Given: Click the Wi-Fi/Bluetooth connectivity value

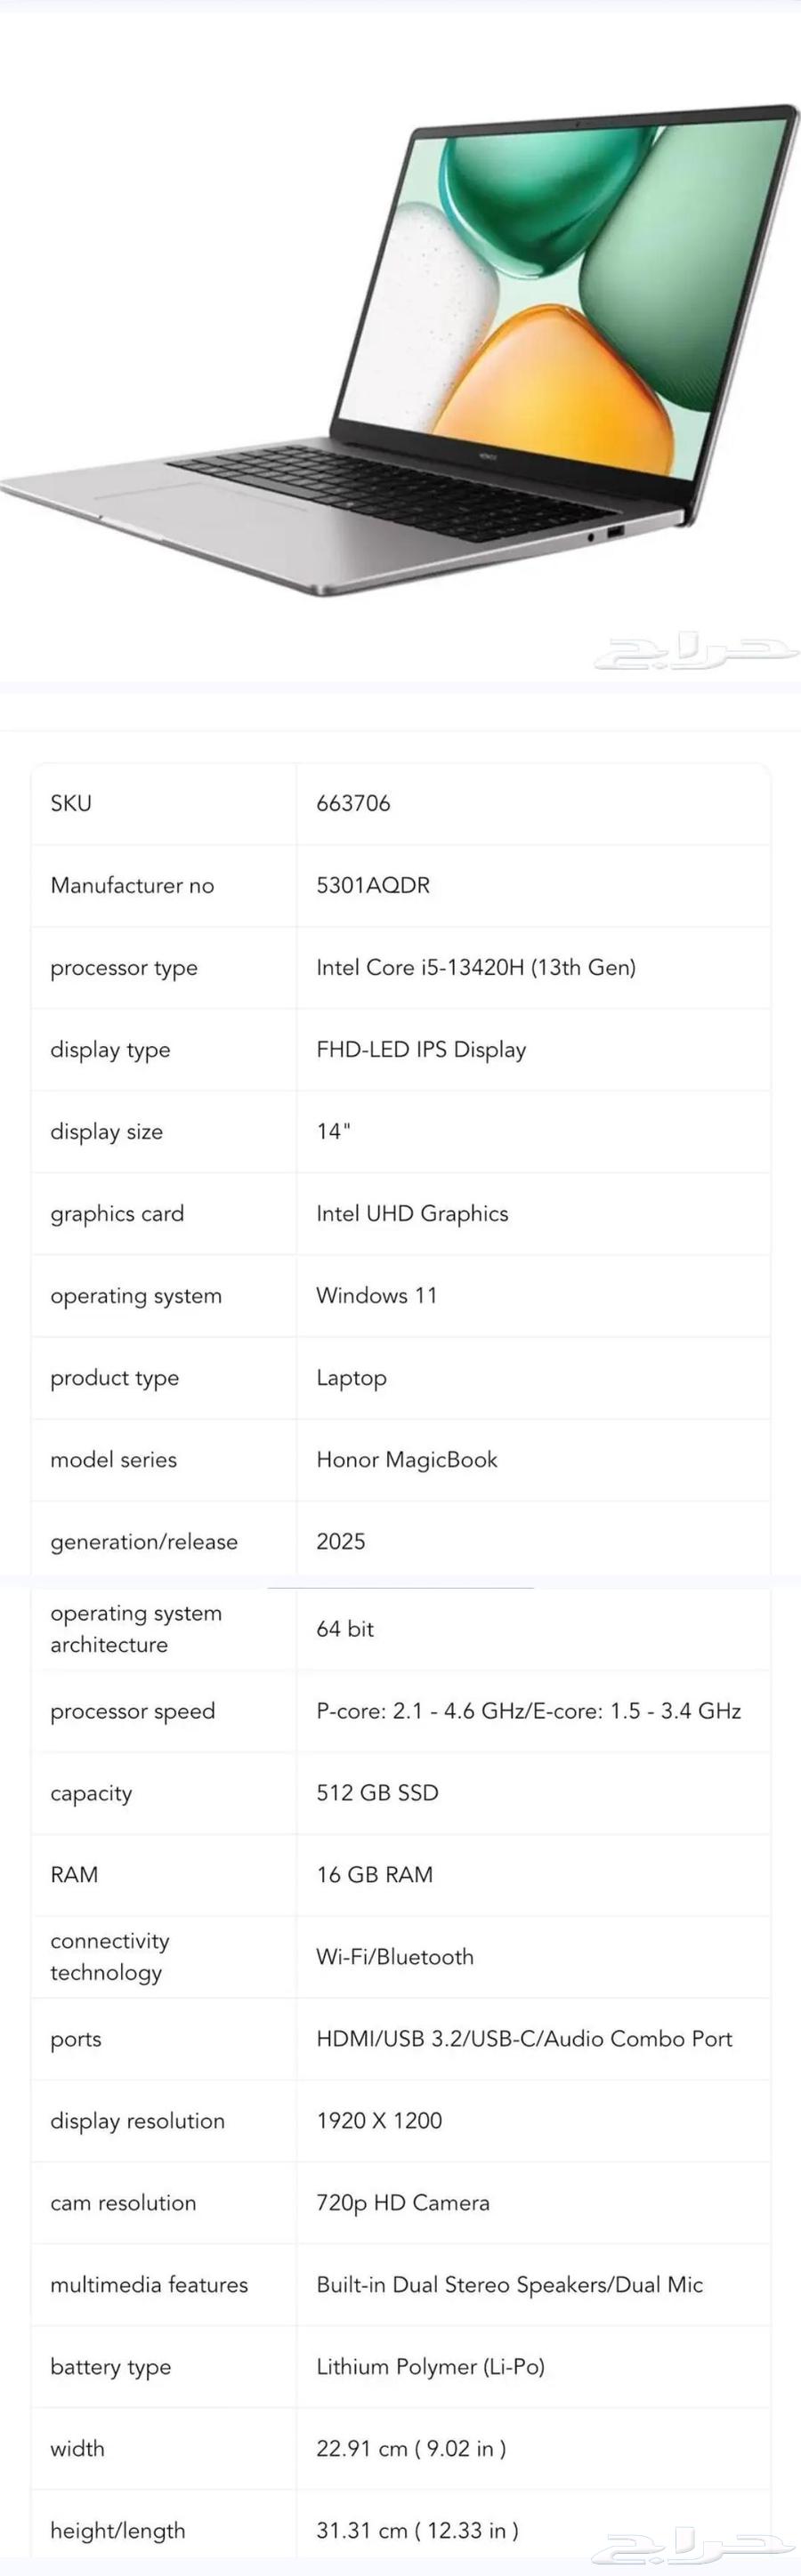Looking at the screenshot, I should (395, 1956).
